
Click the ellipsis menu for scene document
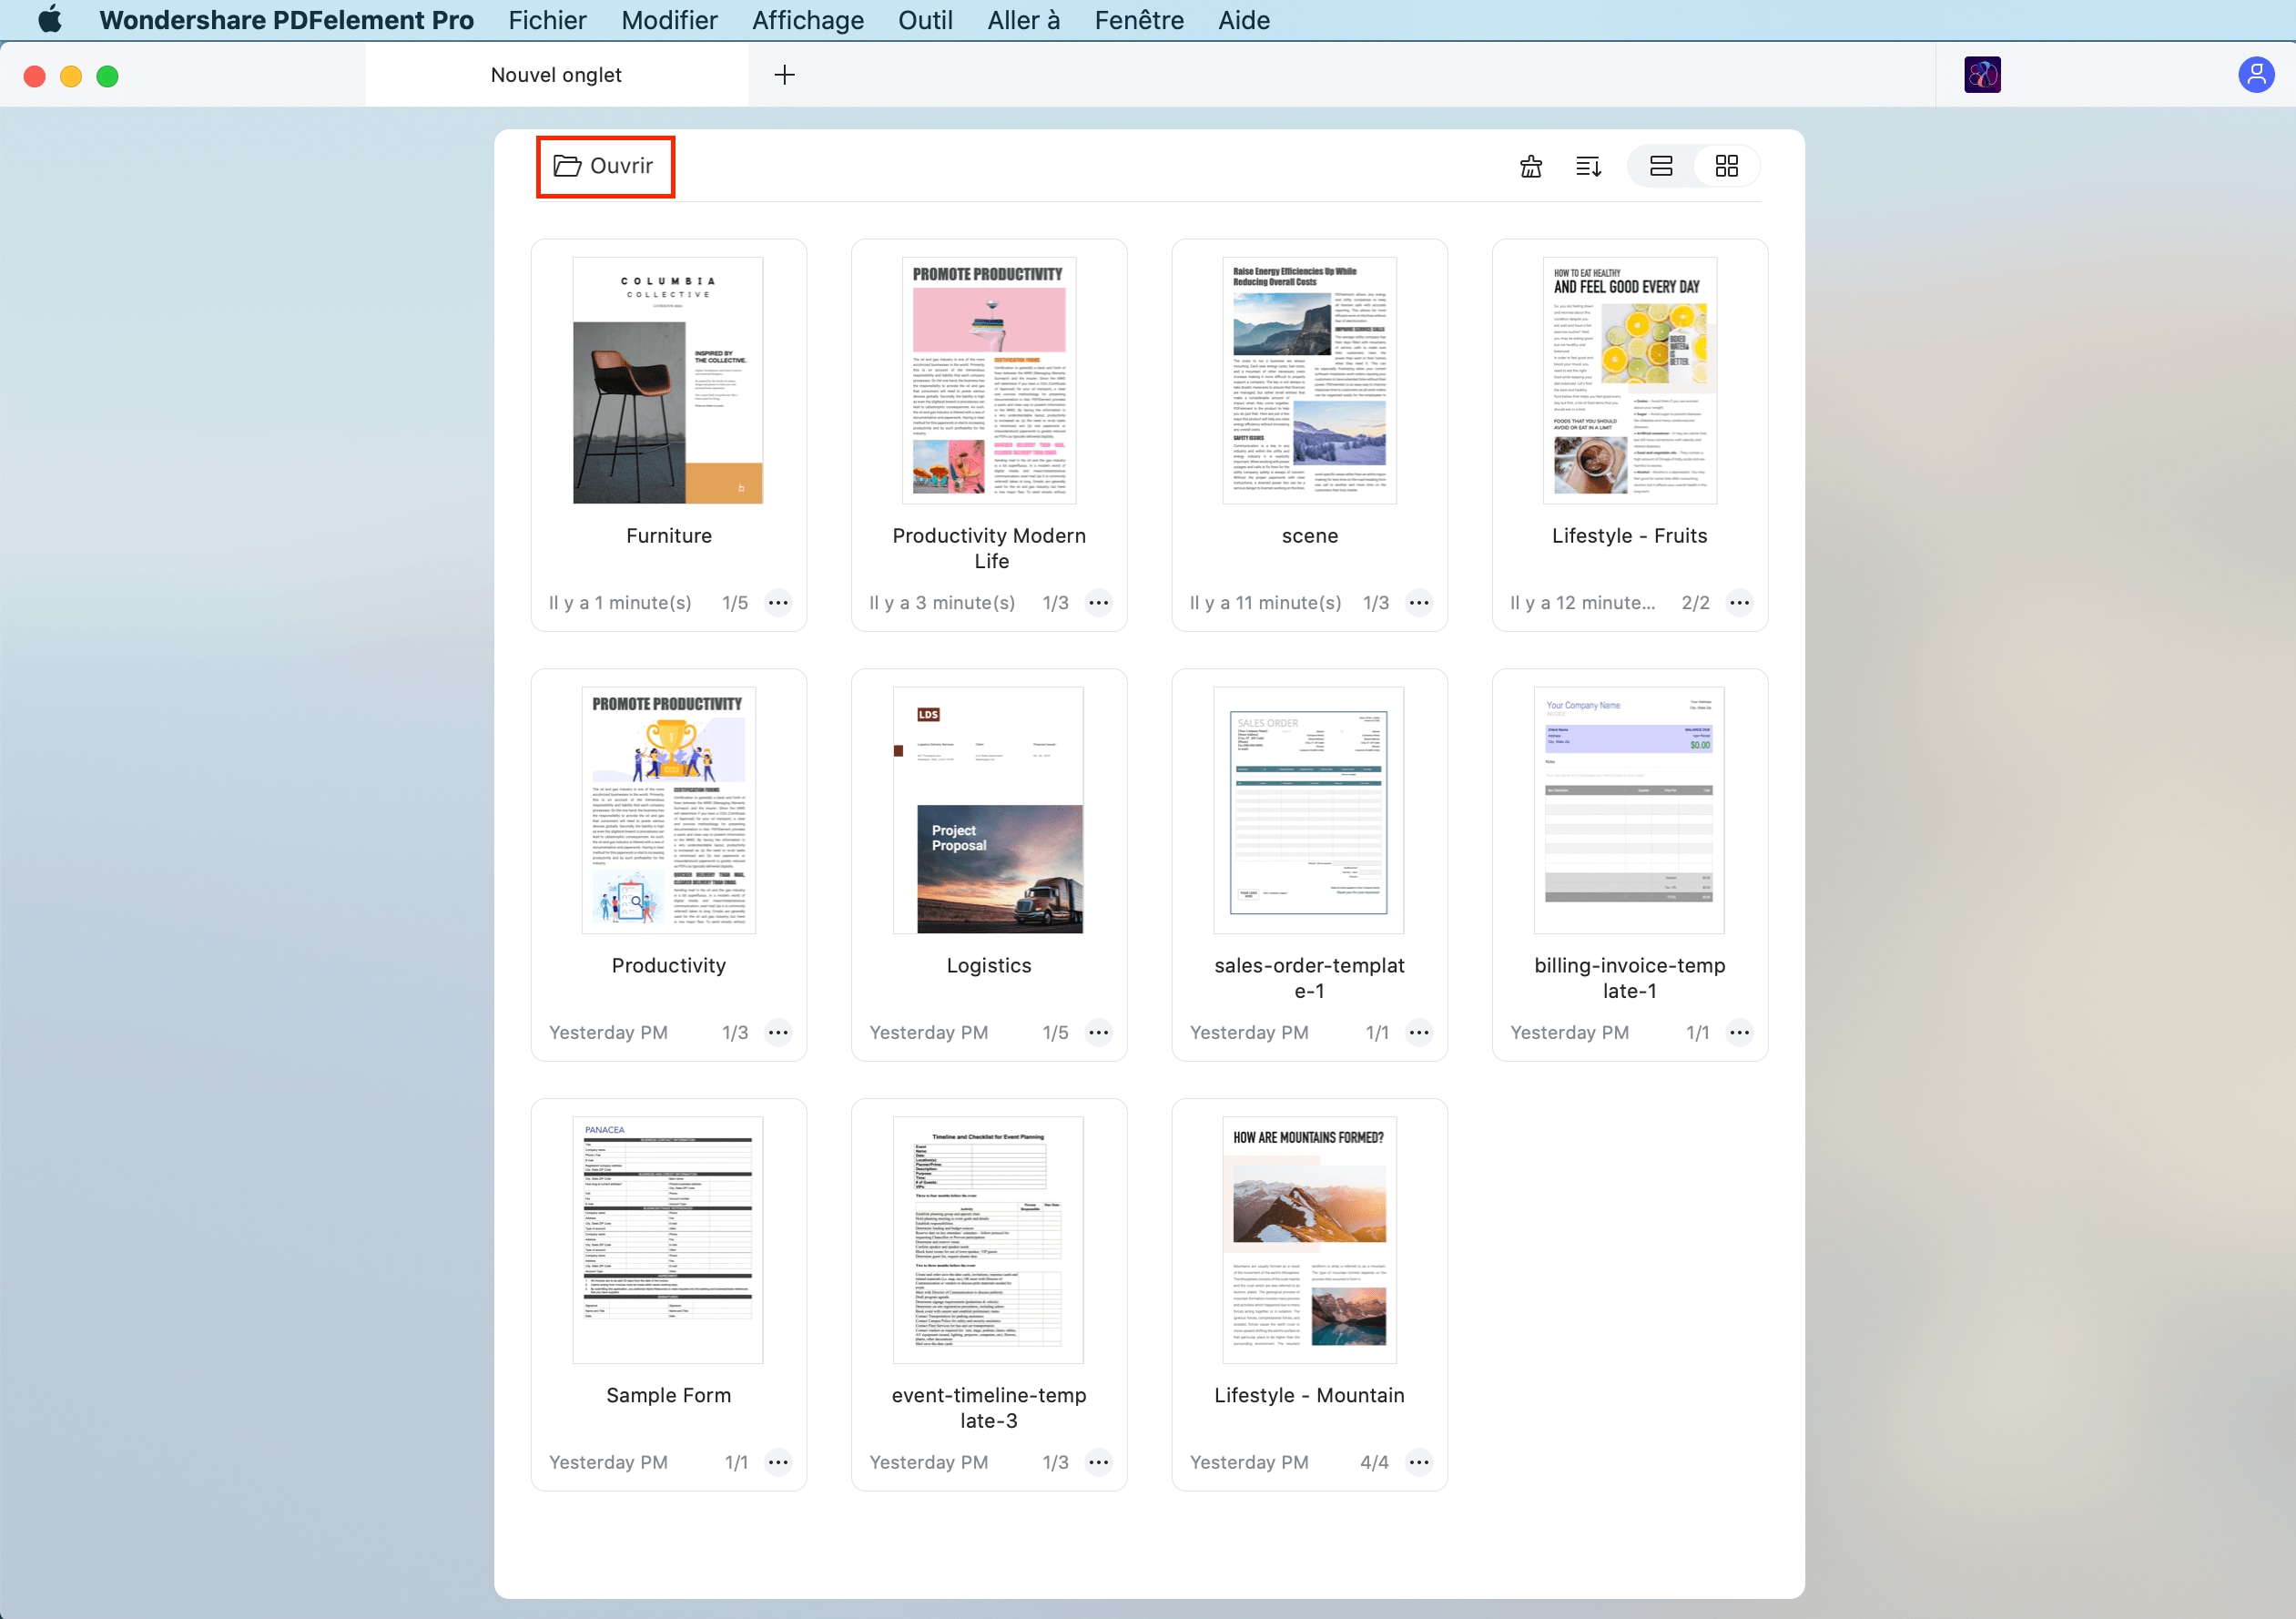click(1420, 605)
